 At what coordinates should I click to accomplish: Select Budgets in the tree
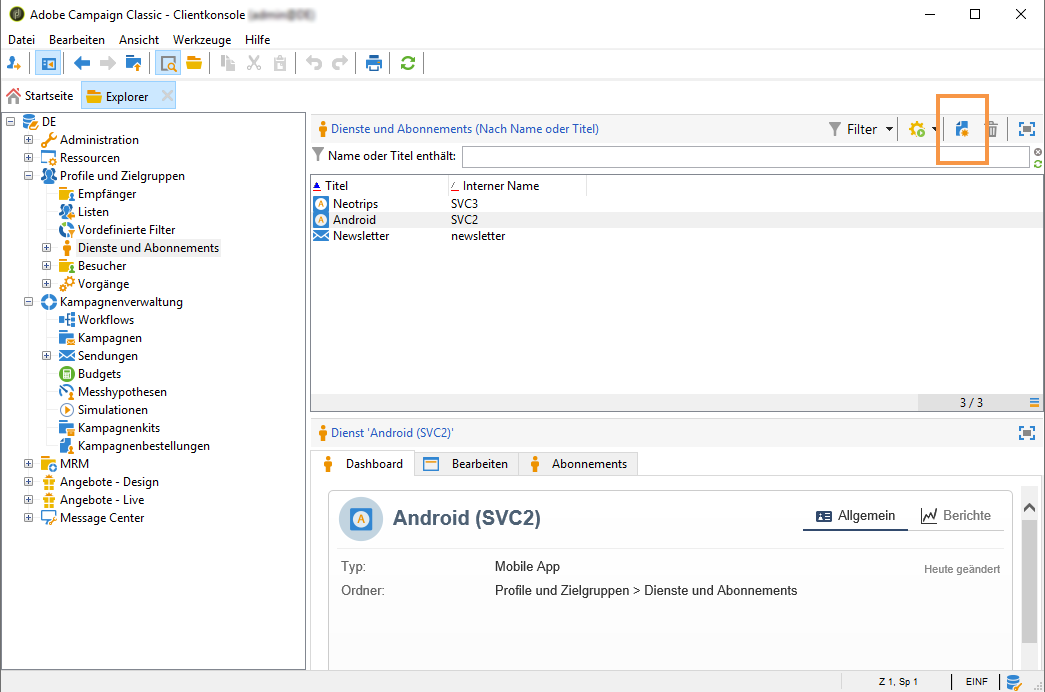click(99, 373)
